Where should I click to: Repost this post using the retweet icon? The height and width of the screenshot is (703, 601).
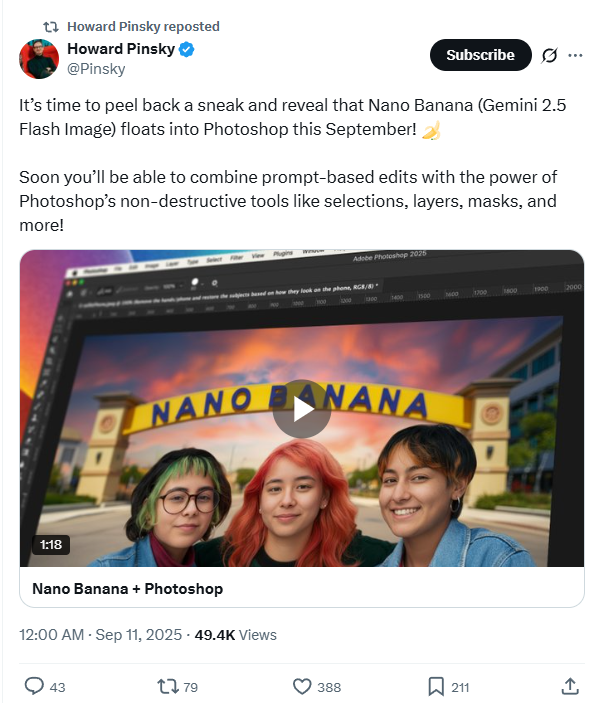pos(167,686)
